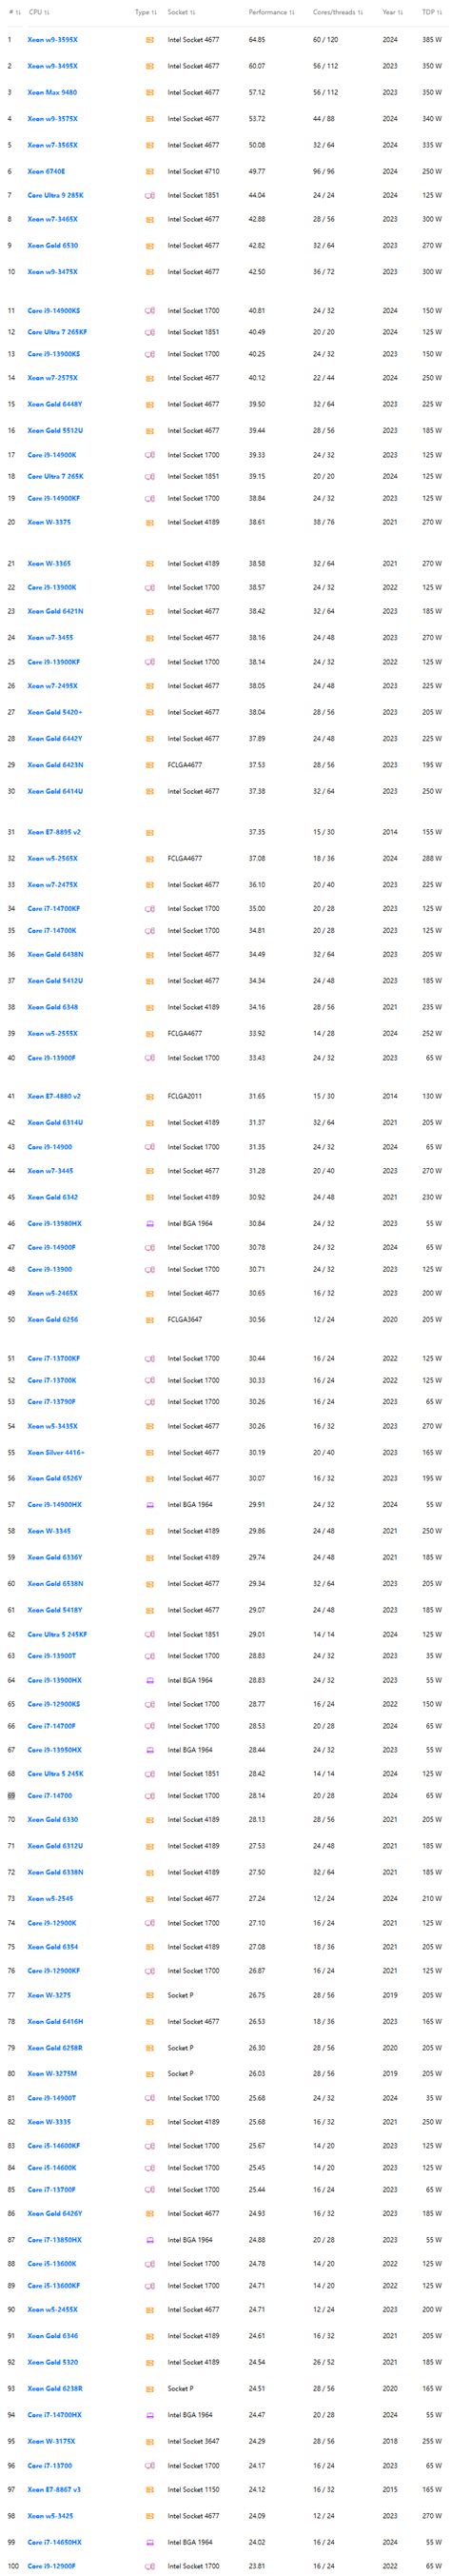
Task: Open the Core Ultra 9 285K link
Action: click(55, 196)
